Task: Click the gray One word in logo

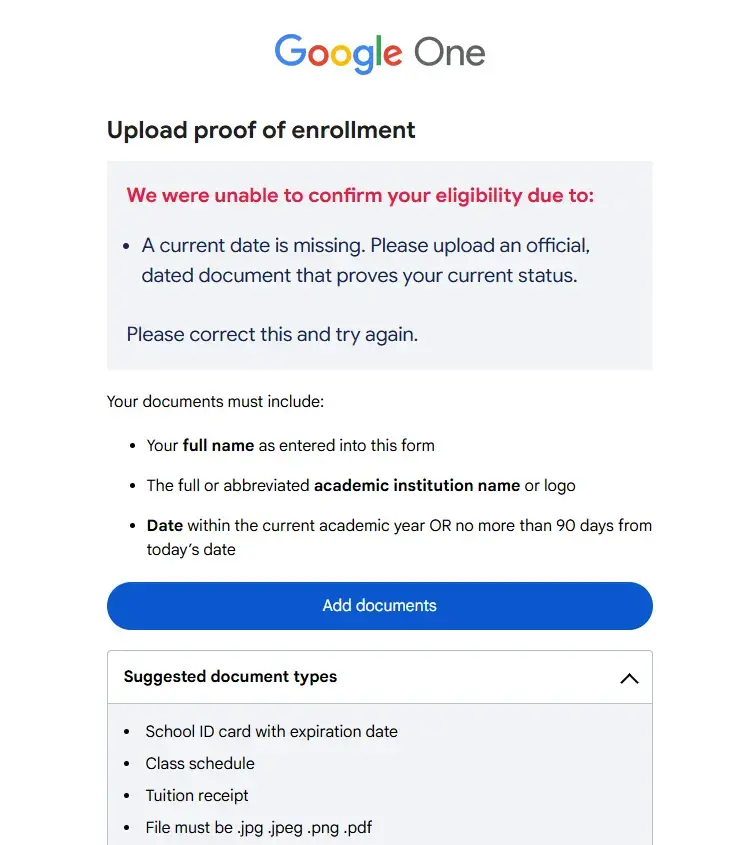Action: click(x=449, y=52)
